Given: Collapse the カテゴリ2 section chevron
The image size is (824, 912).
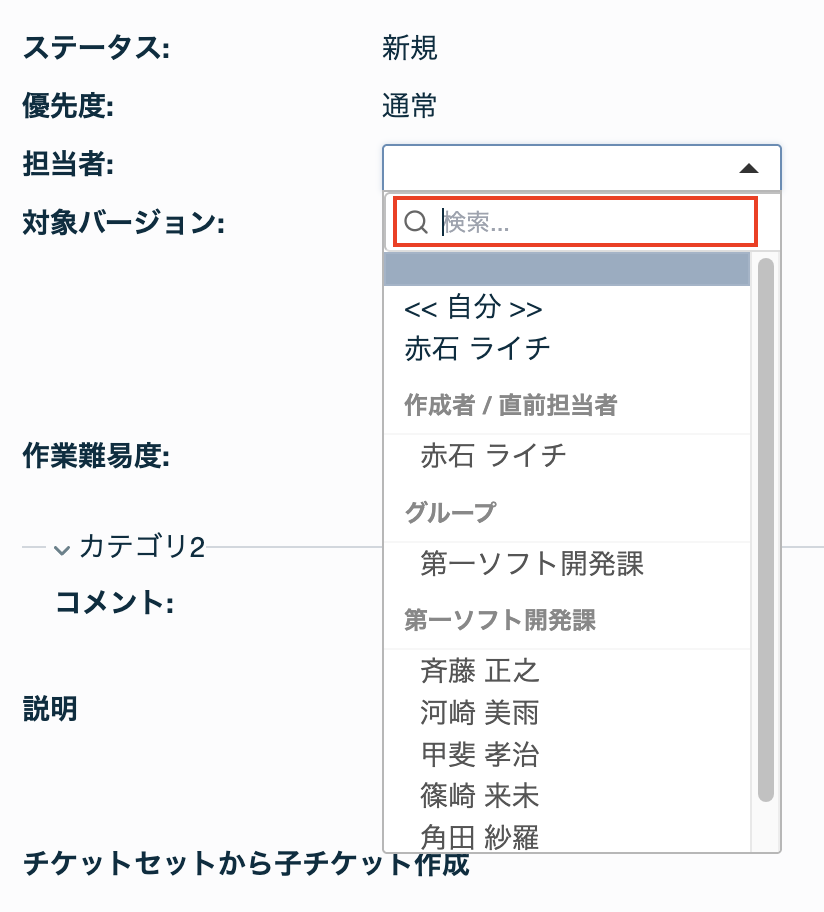Looking at the screenshot, I should [62, 549].
